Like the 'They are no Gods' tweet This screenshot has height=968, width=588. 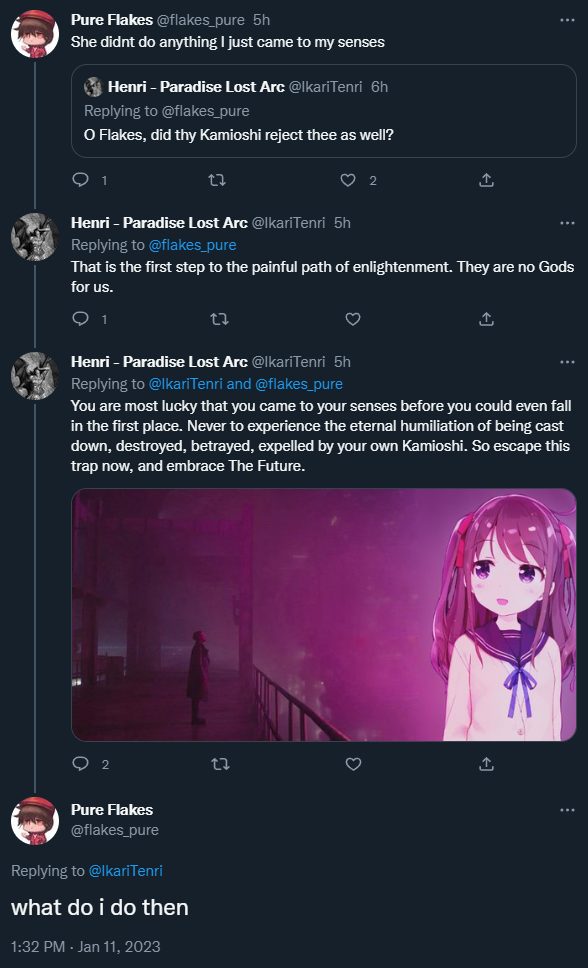tap(353, 319)
